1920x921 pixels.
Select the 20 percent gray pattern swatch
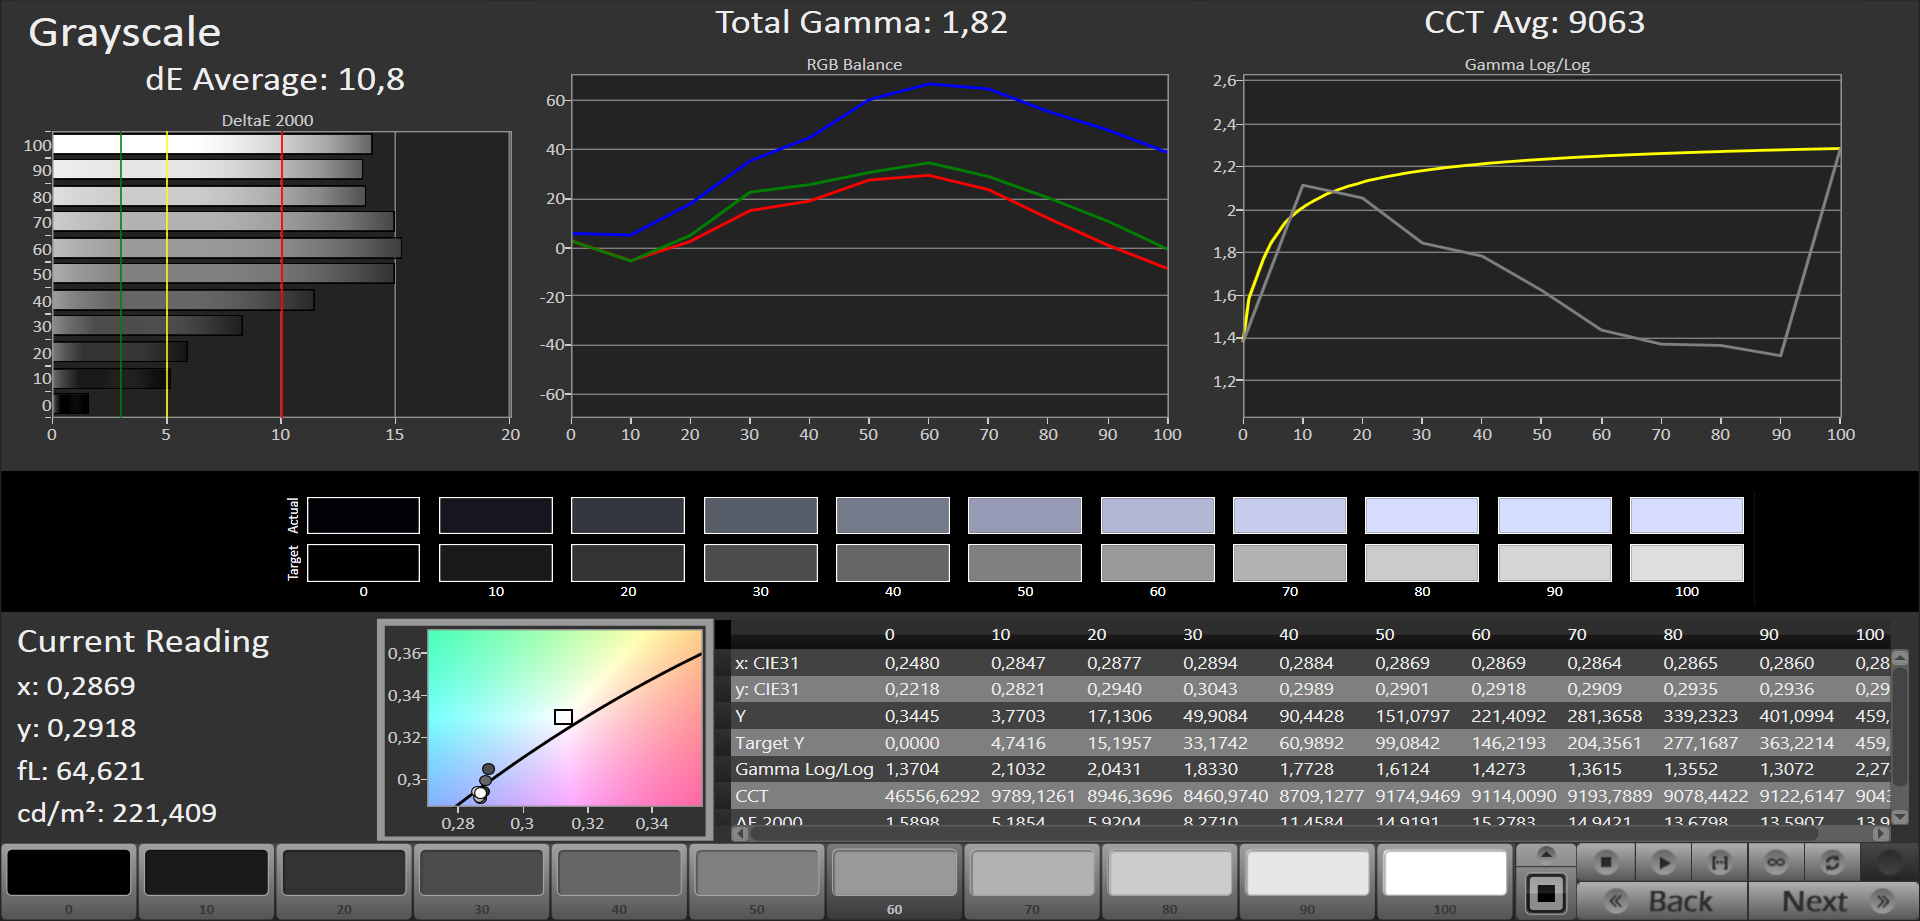344,872
